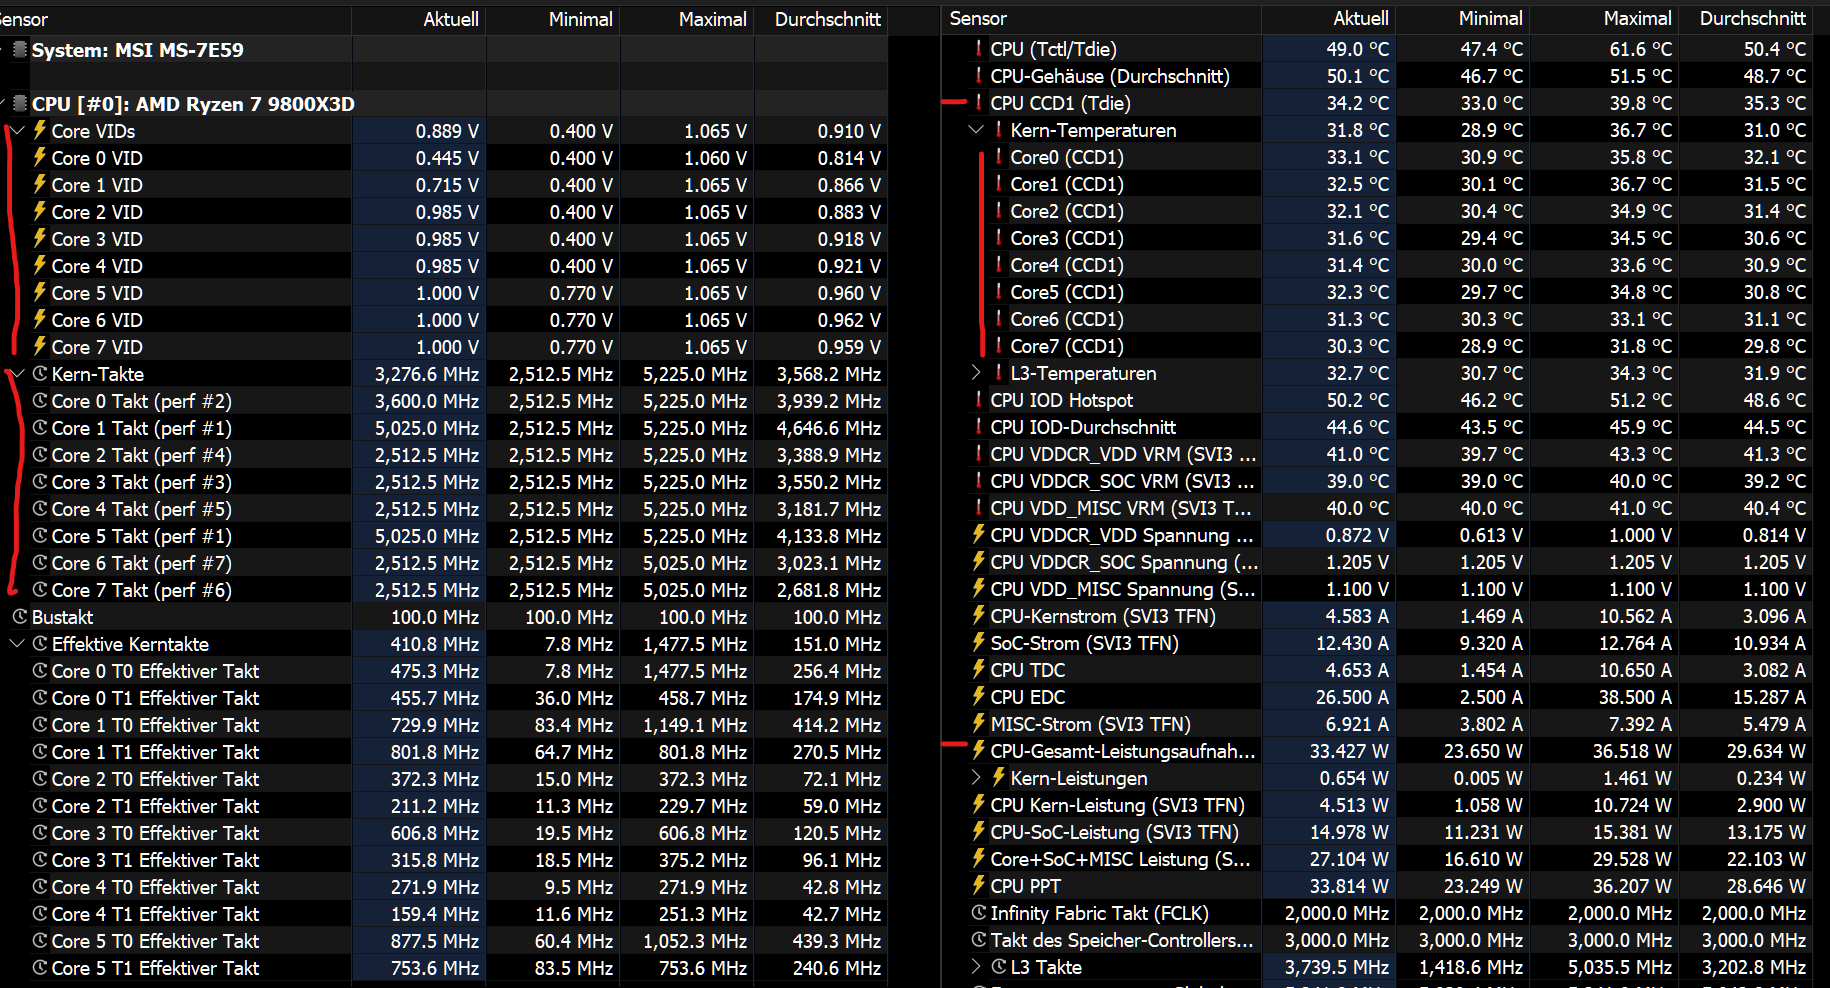
Task: Click the voltage icon next to Core 0 VID
Action: pos(40,157)
